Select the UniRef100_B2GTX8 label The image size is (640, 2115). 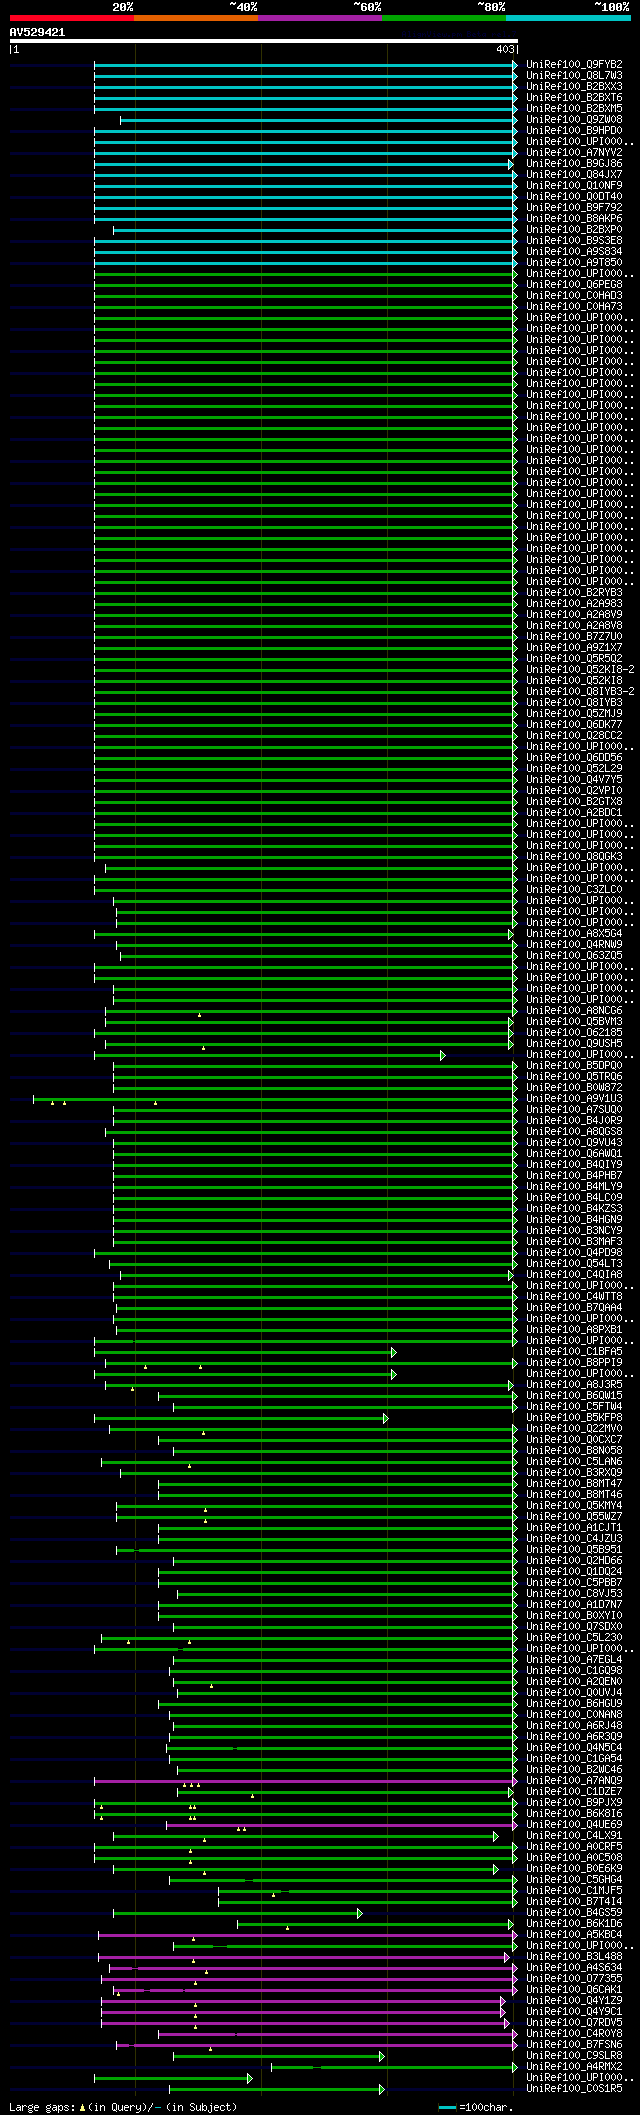point(574,801)
